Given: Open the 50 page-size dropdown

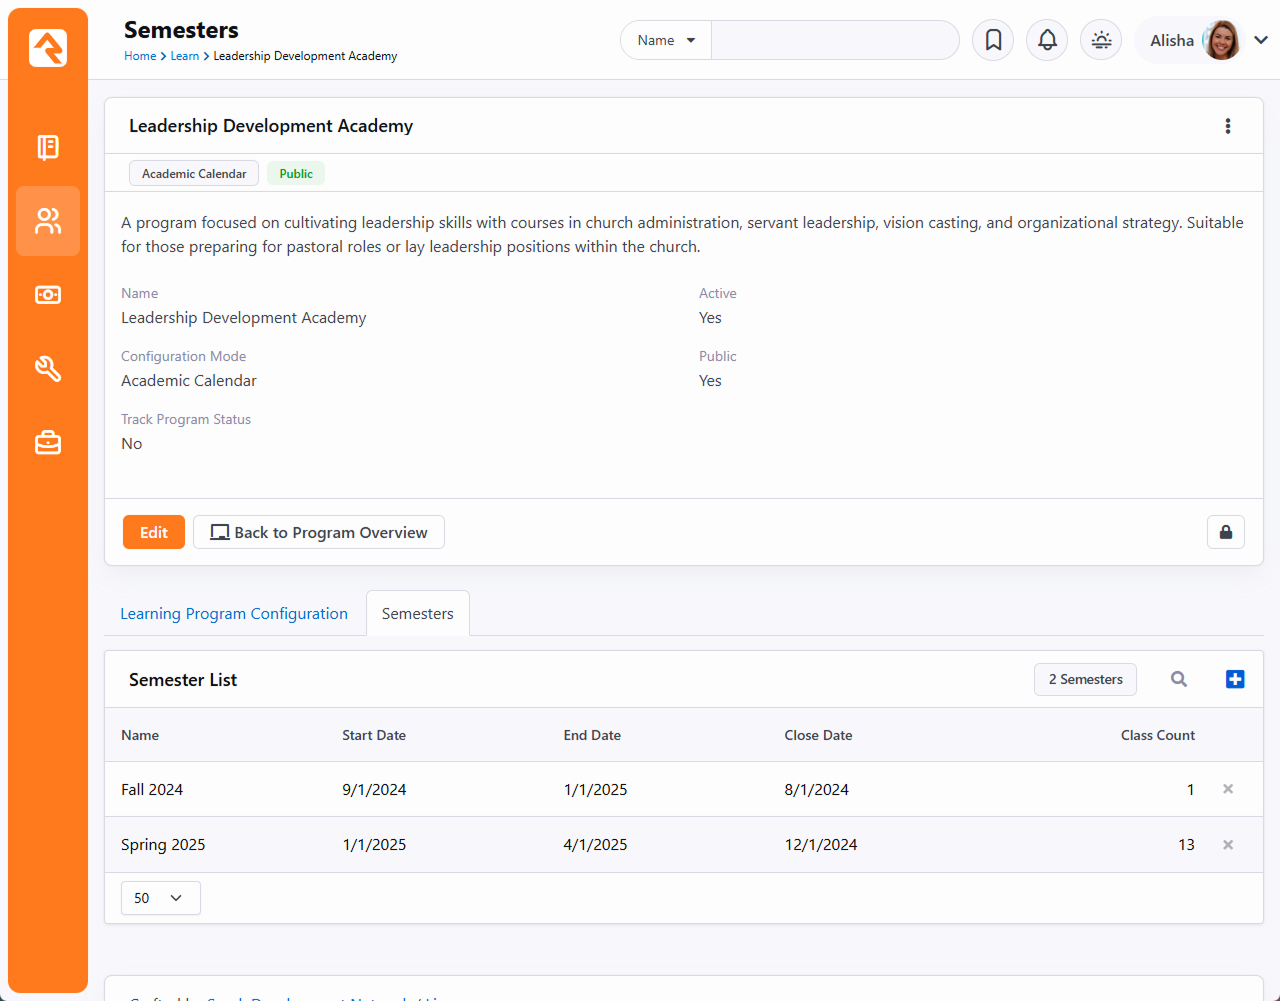Looking at the screenshot, I should click(160, 898).
